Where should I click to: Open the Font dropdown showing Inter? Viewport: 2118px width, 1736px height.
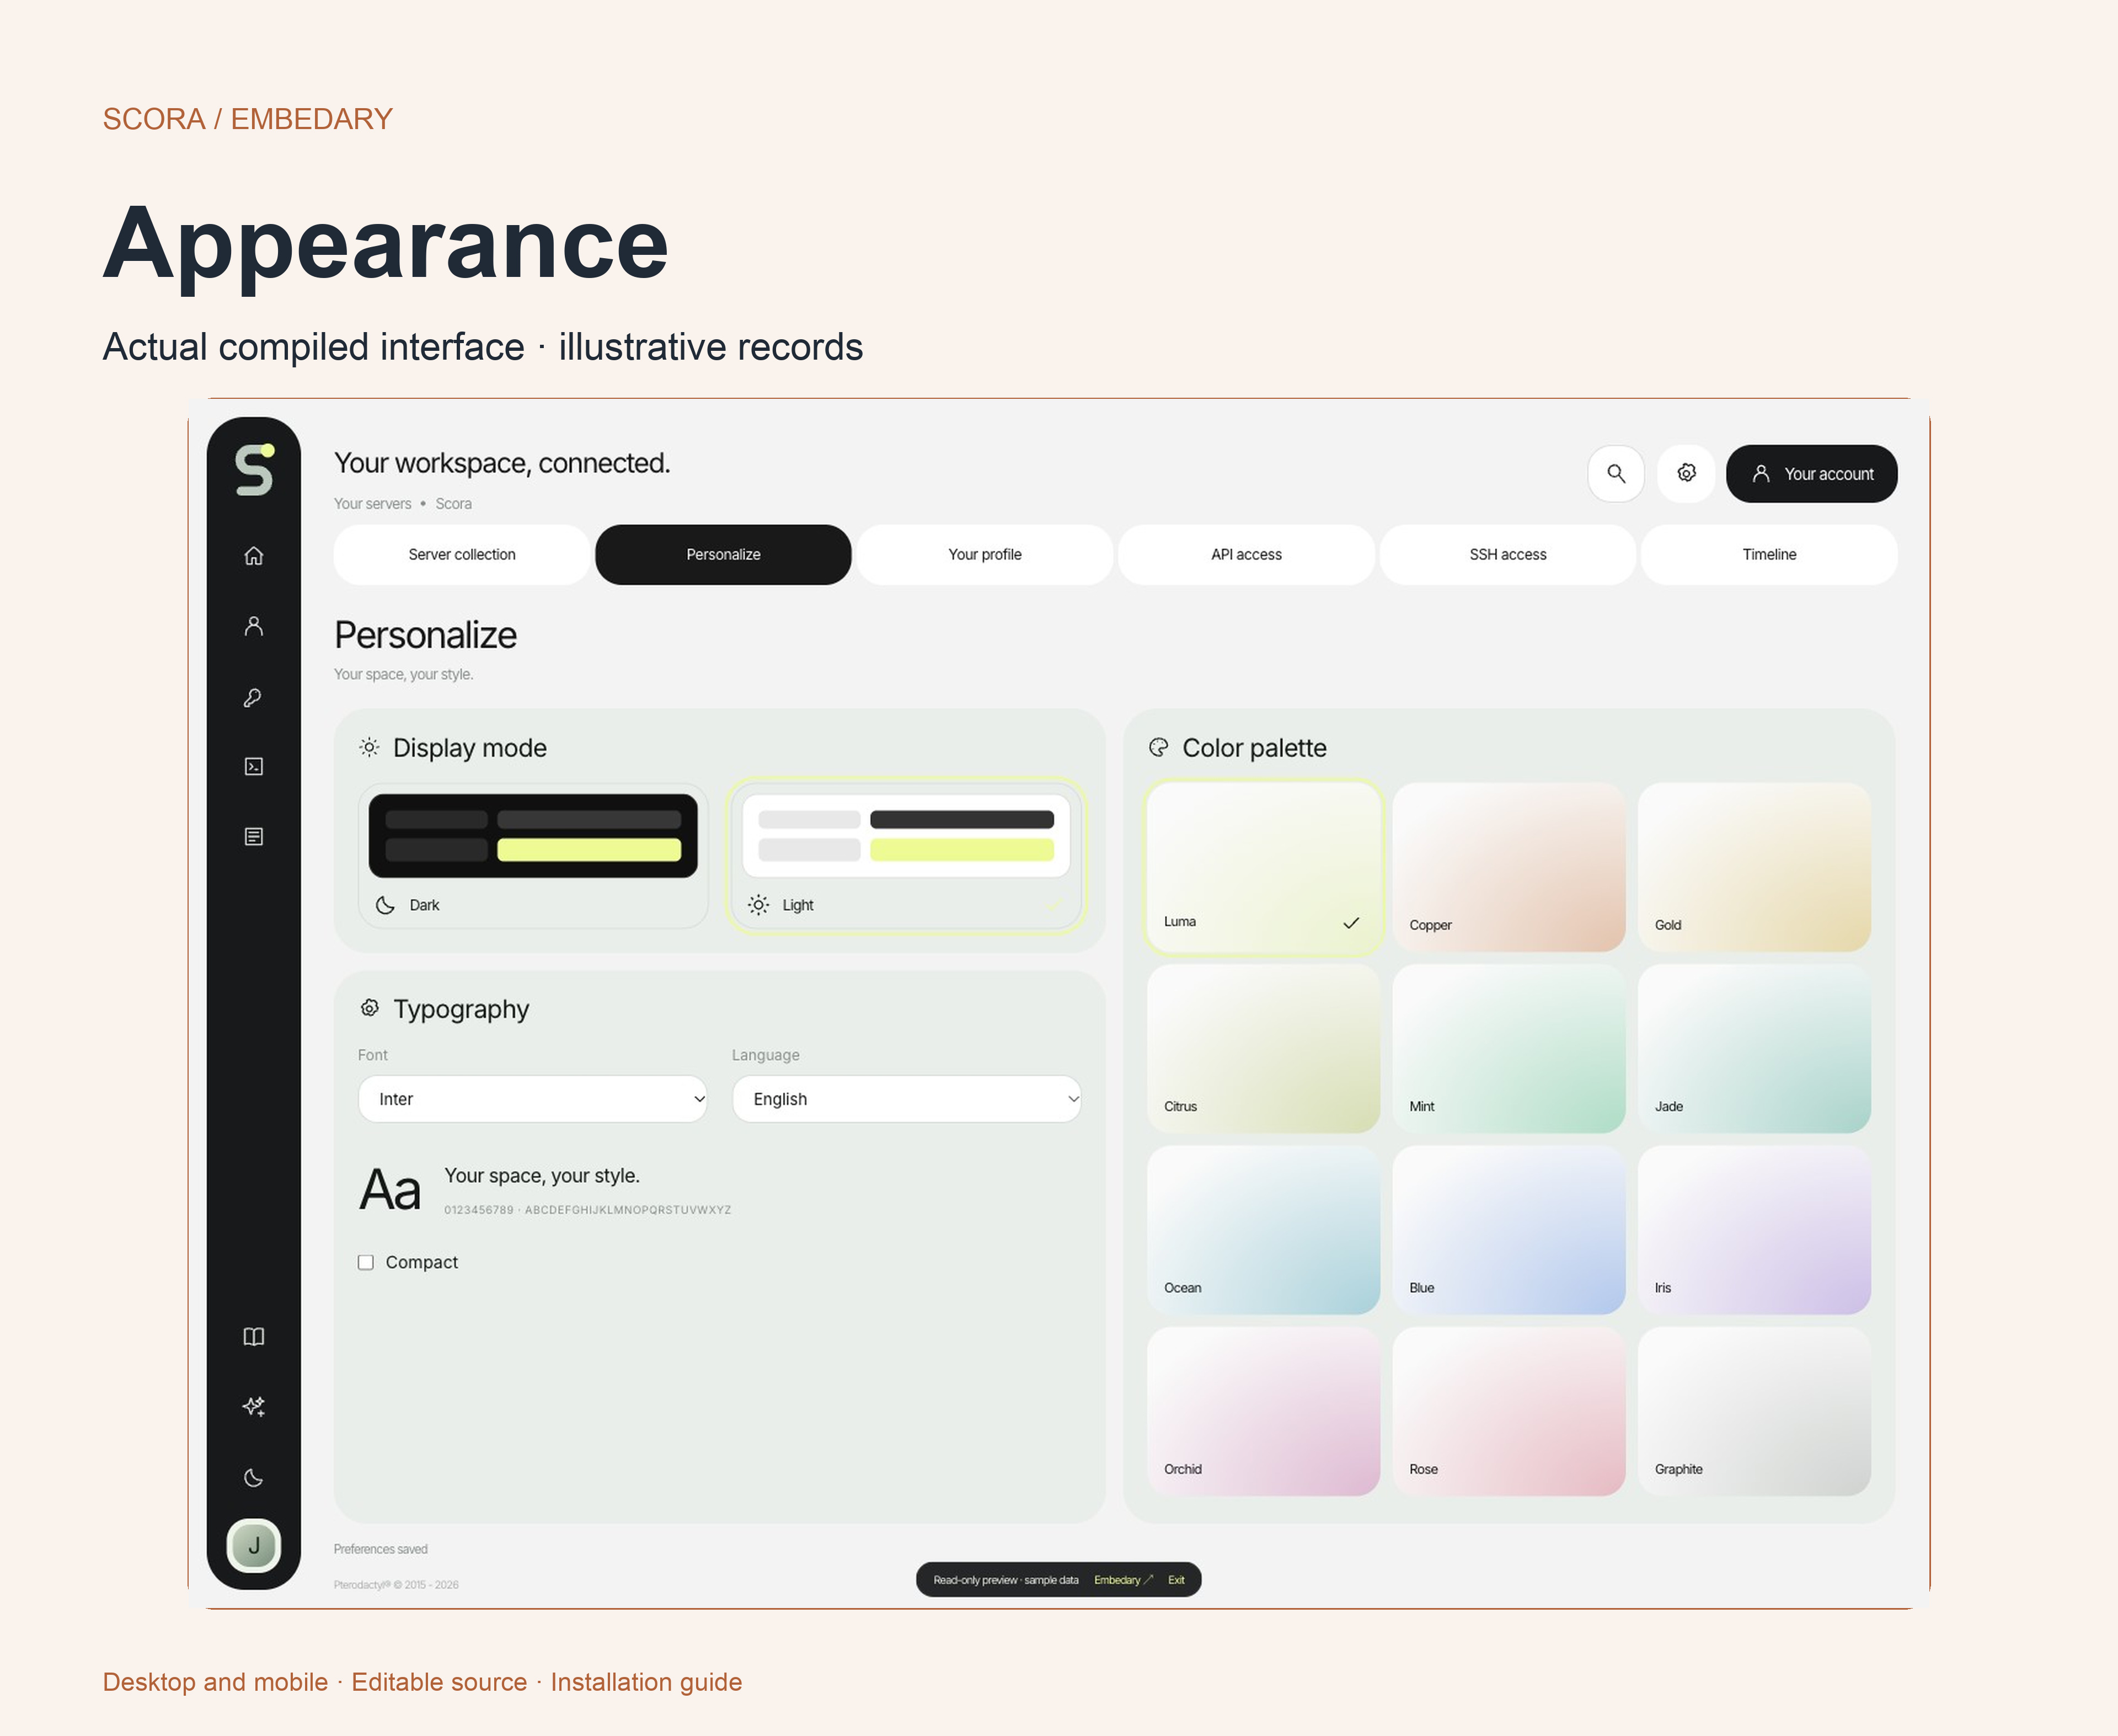pos(533,1099)
